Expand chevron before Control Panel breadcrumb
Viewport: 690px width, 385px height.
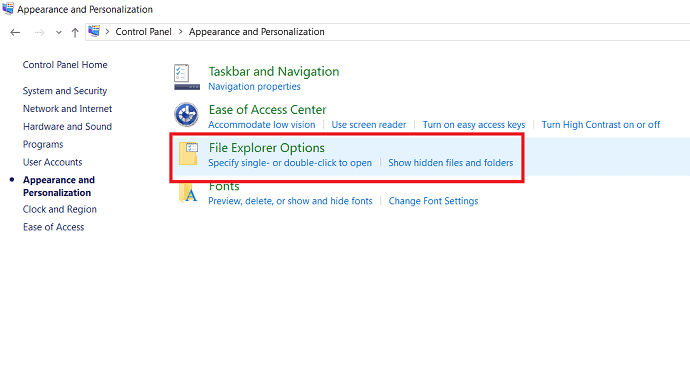[107, 32]
